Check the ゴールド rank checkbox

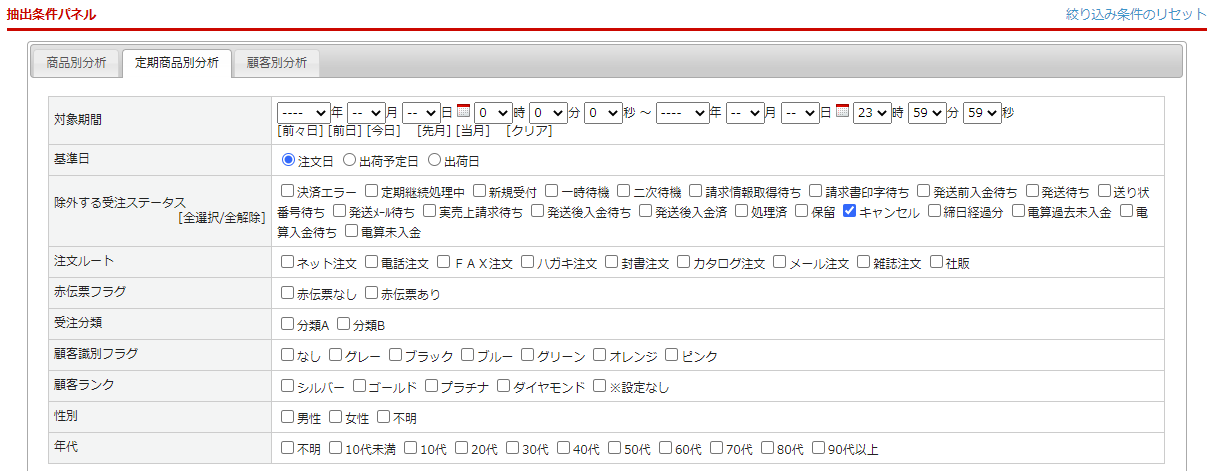360,386
